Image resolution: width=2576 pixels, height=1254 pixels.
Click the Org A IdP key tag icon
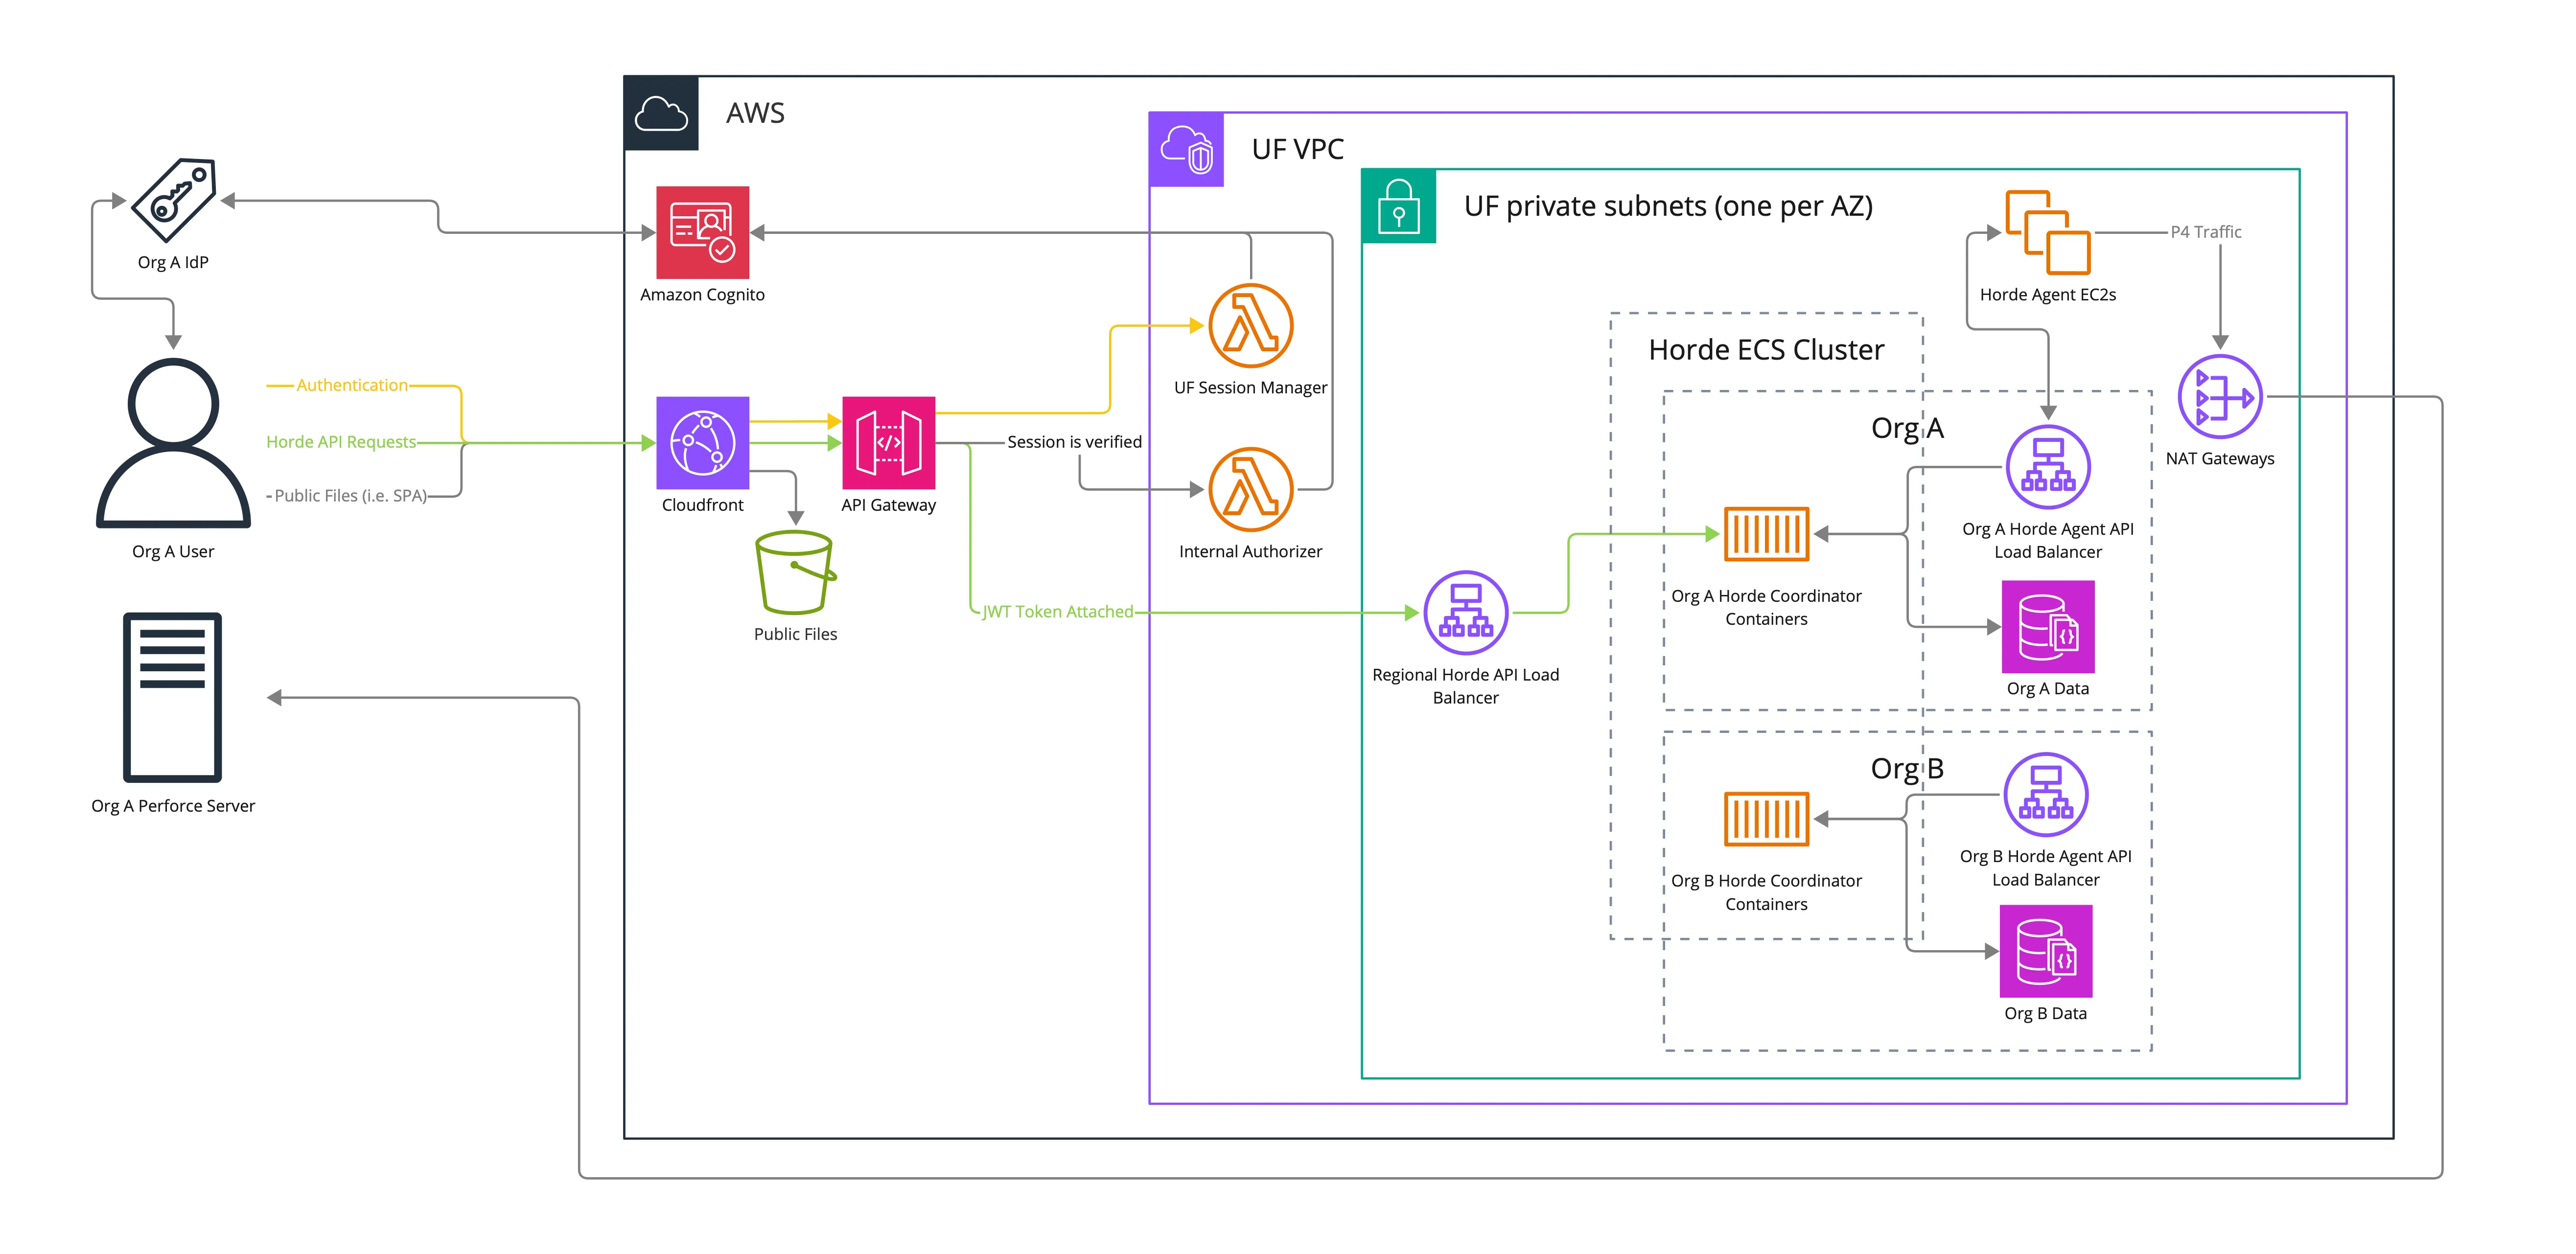click(174, 199)
